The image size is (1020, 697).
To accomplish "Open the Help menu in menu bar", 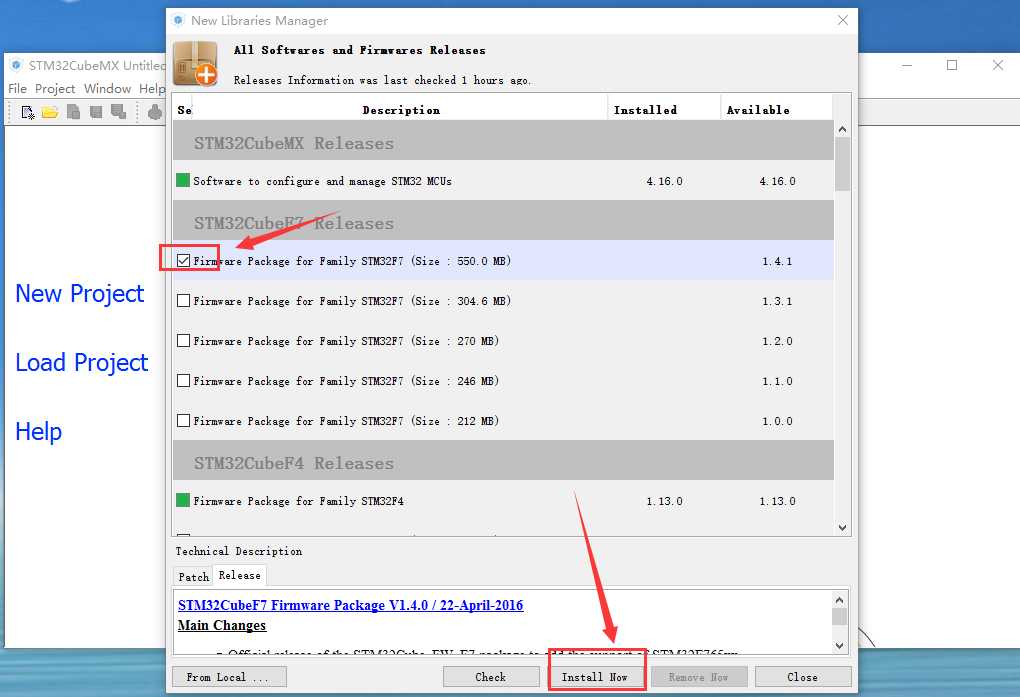I will [152, 89].
